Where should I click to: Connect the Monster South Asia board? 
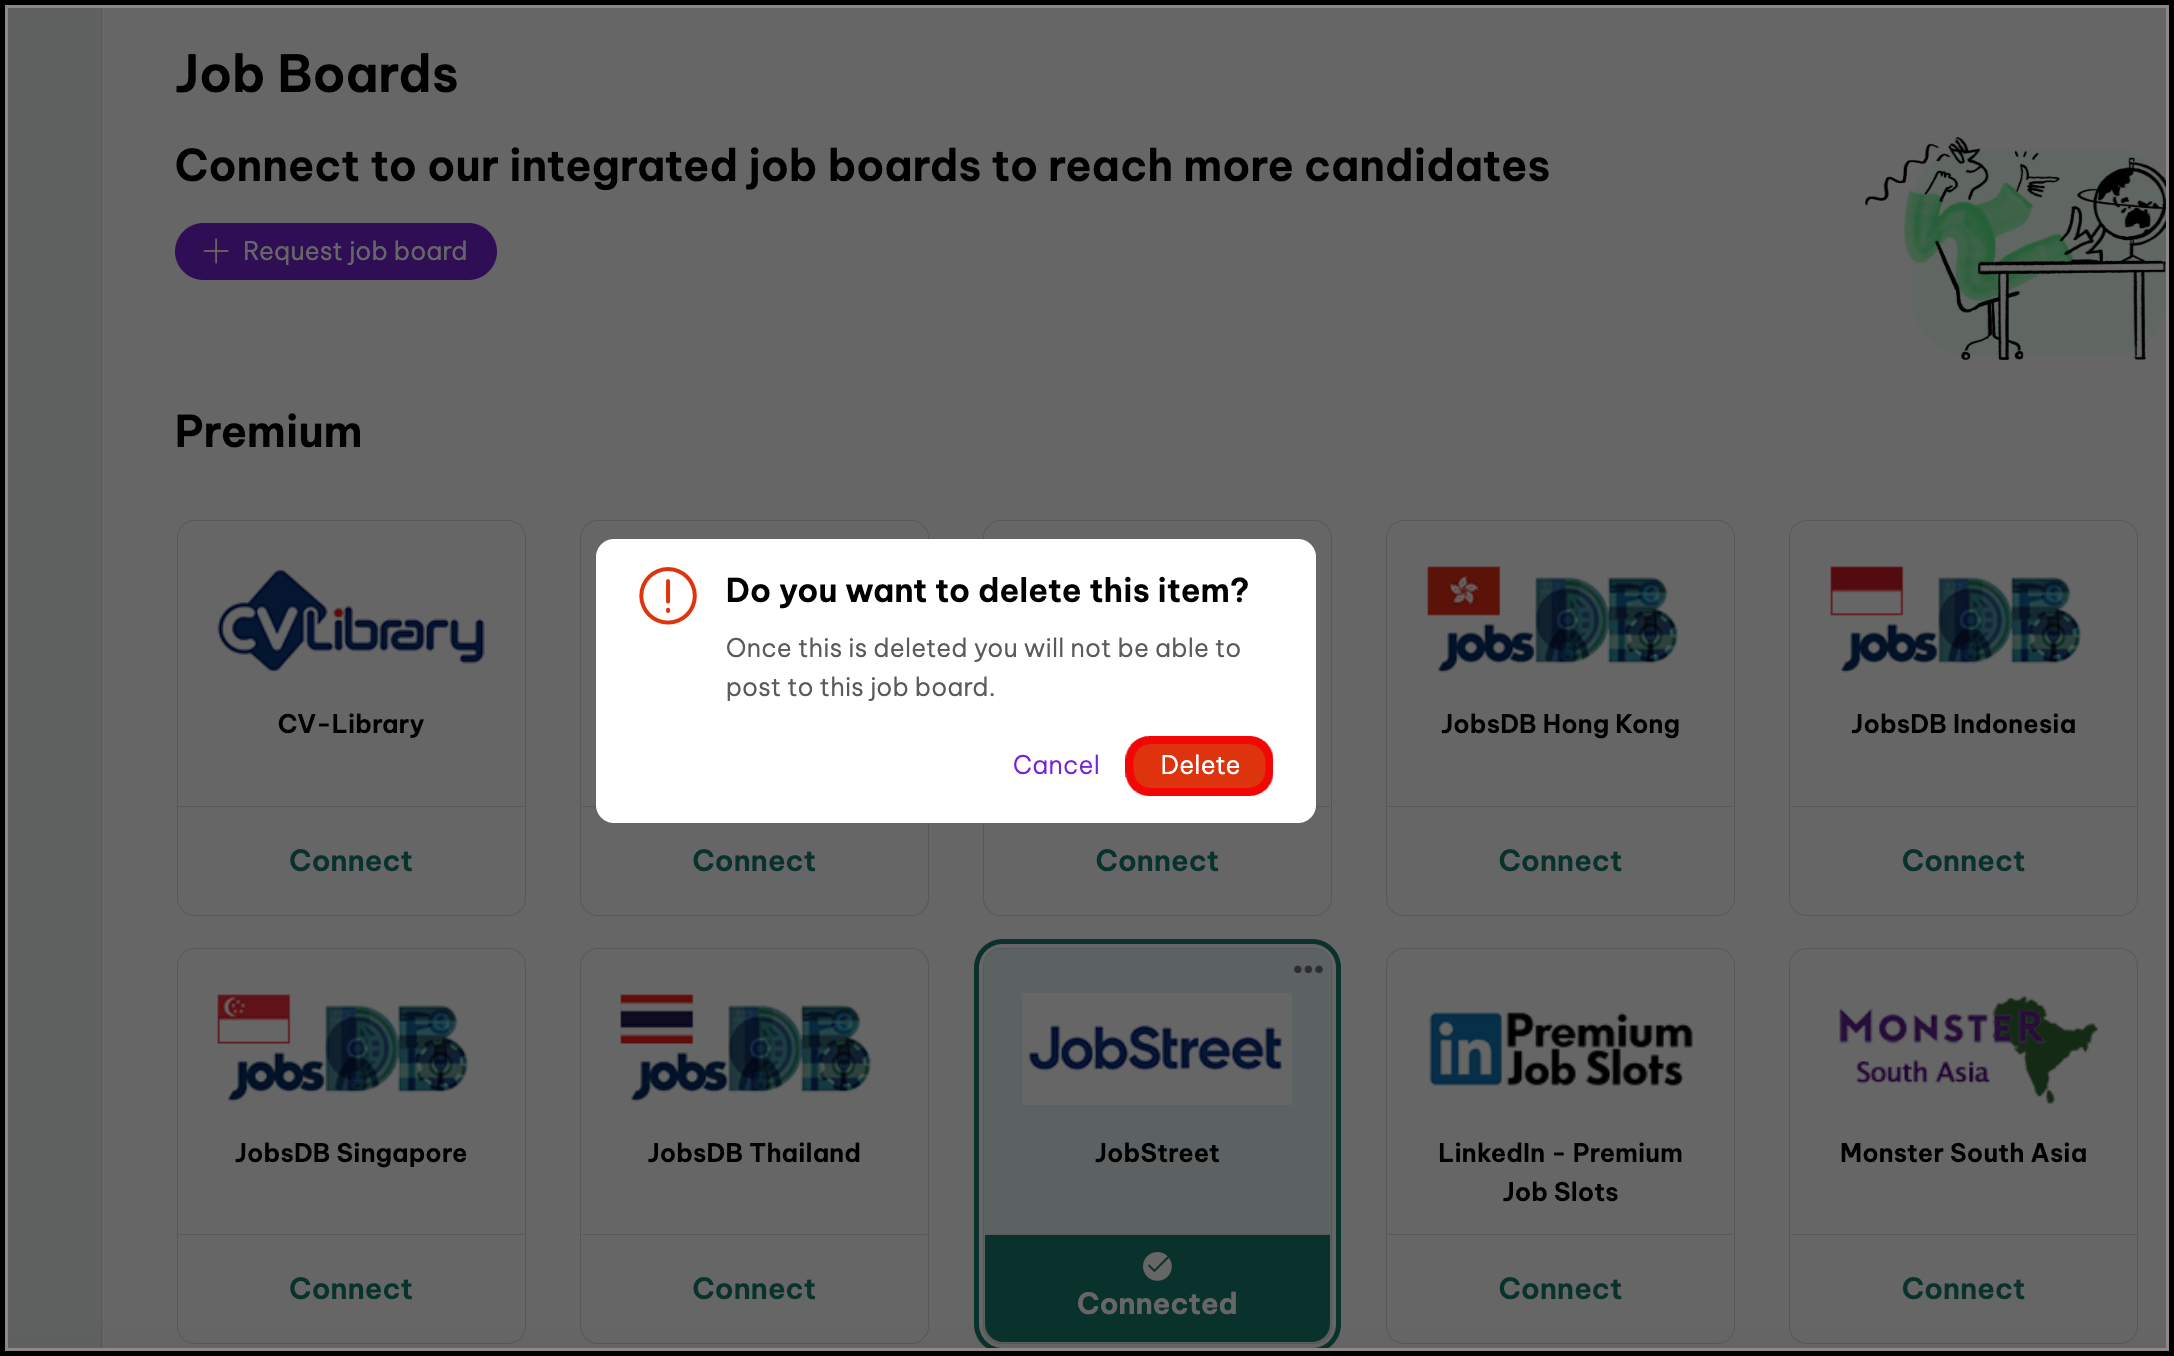click(x=1962, y=1289)
